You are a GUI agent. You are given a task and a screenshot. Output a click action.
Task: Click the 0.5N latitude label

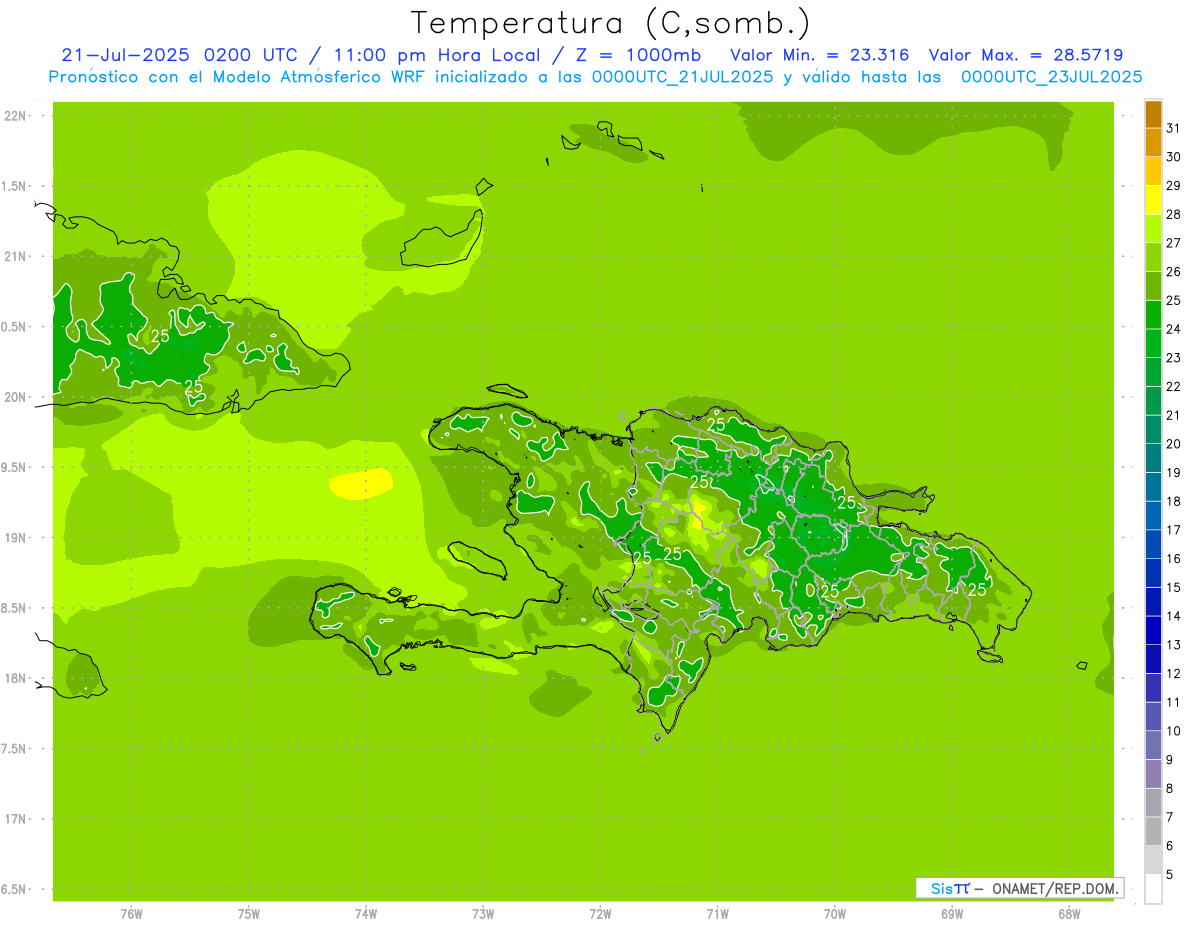(16, 327)
